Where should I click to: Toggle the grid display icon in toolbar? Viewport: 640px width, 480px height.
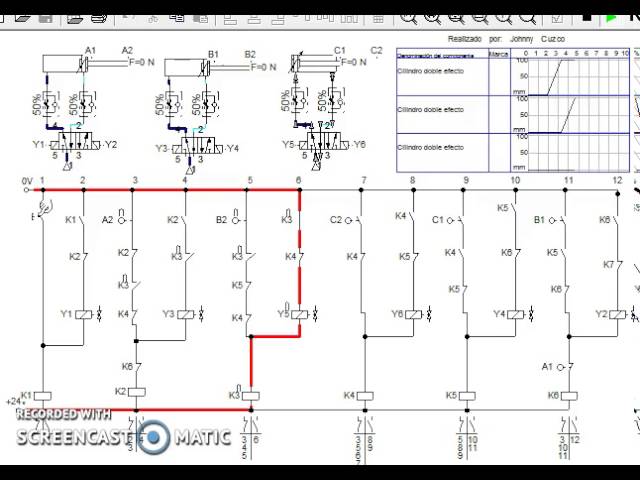point(378,19)
